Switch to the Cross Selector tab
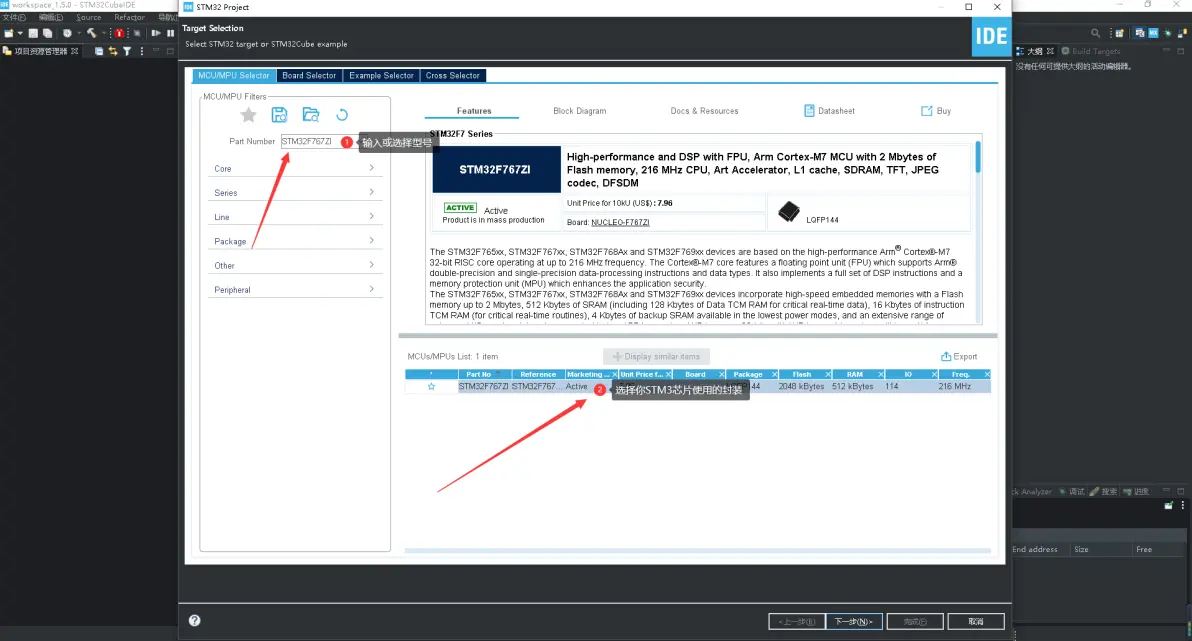 [452, 75]
